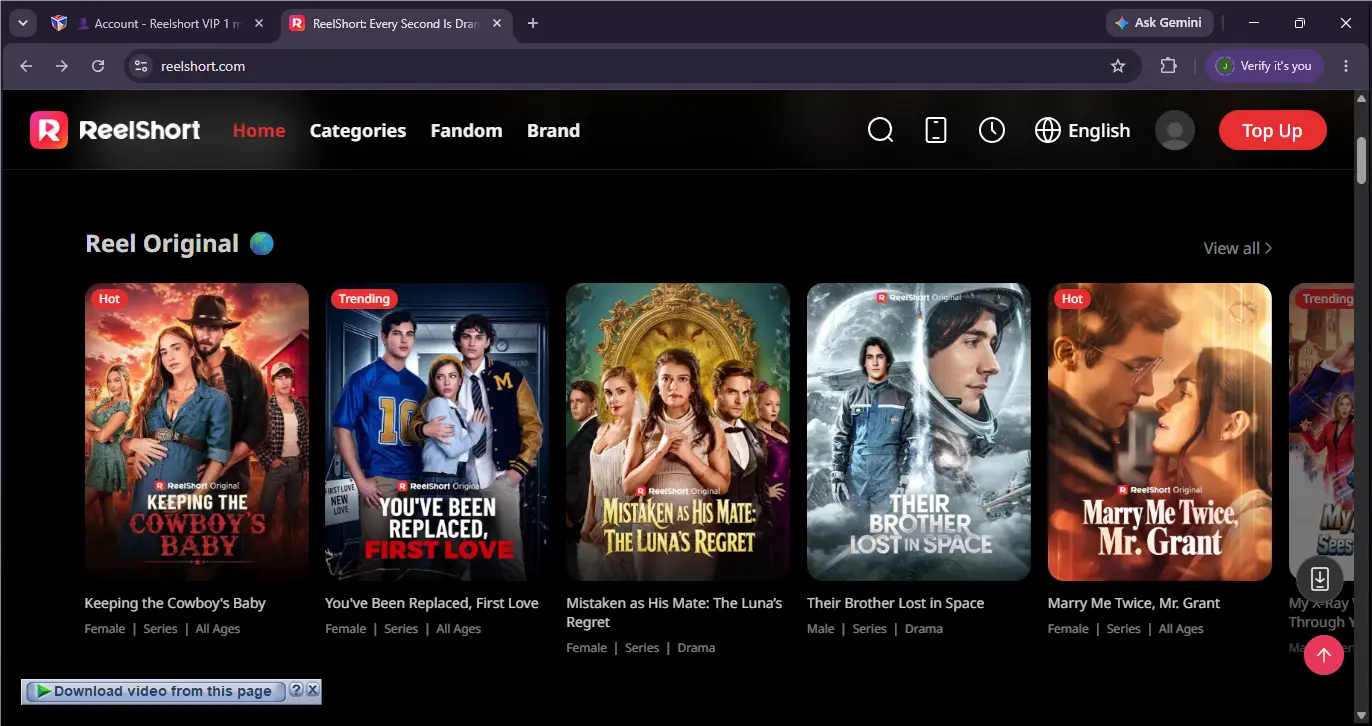This screenshot has height=726, width=1372.
Task: Click the help question mark on download bar
Action: pos(296,690)
